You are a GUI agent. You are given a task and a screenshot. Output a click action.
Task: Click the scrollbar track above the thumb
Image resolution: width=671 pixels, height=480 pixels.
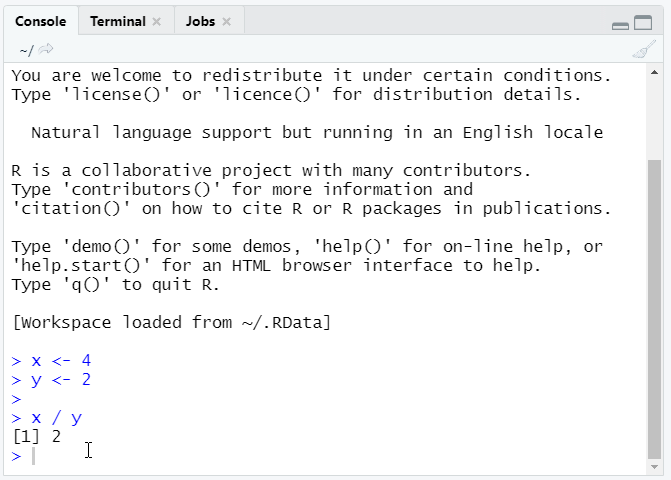coord(654,110)
